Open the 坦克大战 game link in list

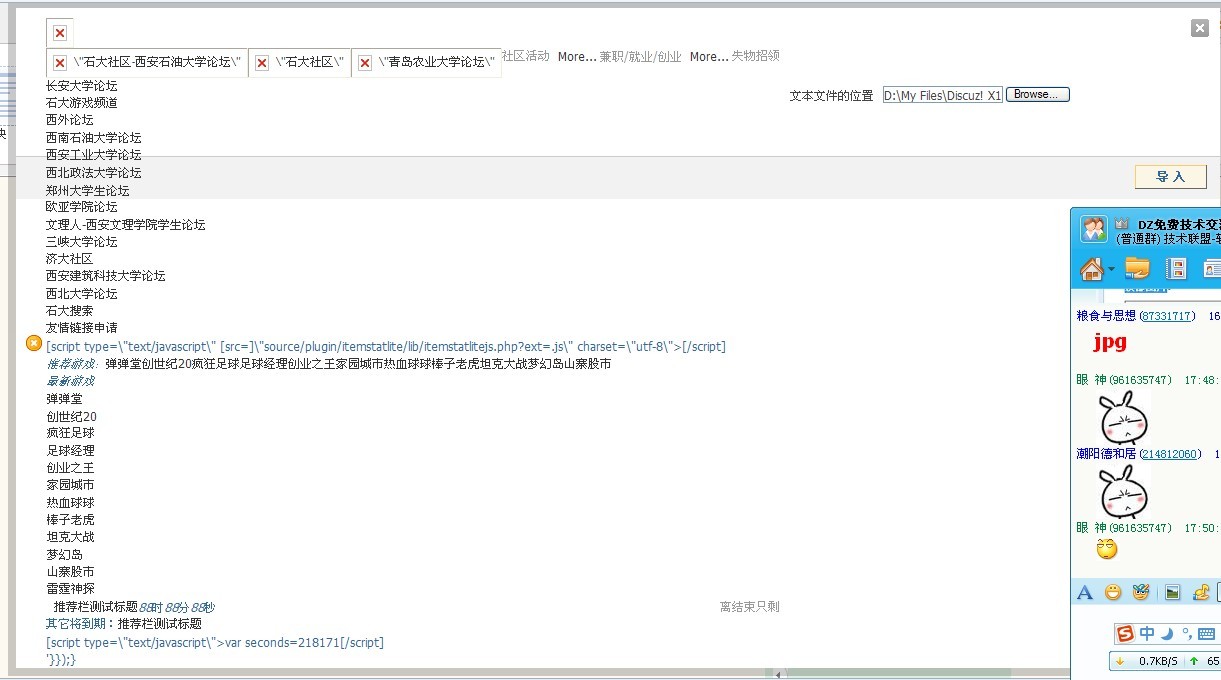pyautogui.click(x=70, y=537)
